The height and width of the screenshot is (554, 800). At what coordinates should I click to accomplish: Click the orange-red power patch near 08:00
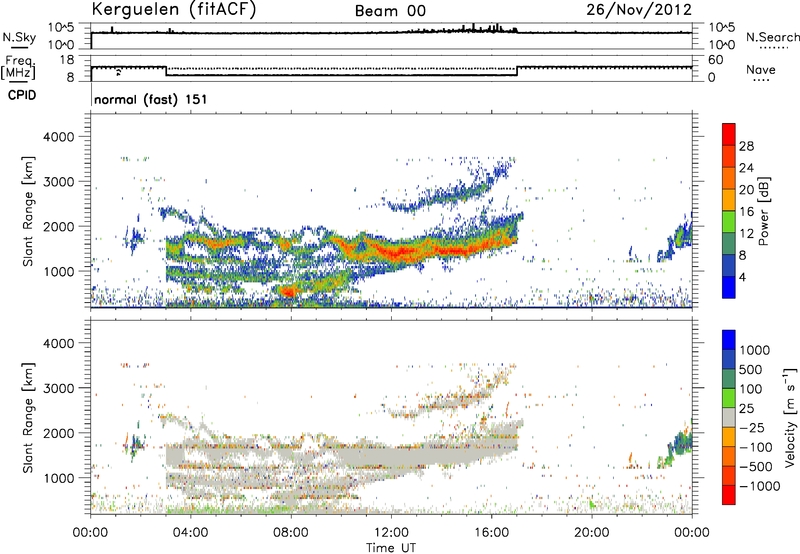pyautogui.click(x=287, y=291)
